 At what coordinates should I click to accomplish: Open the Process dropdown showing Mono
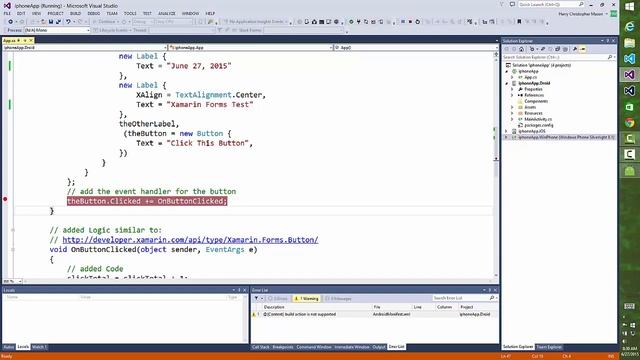click(x=57, y=30)
